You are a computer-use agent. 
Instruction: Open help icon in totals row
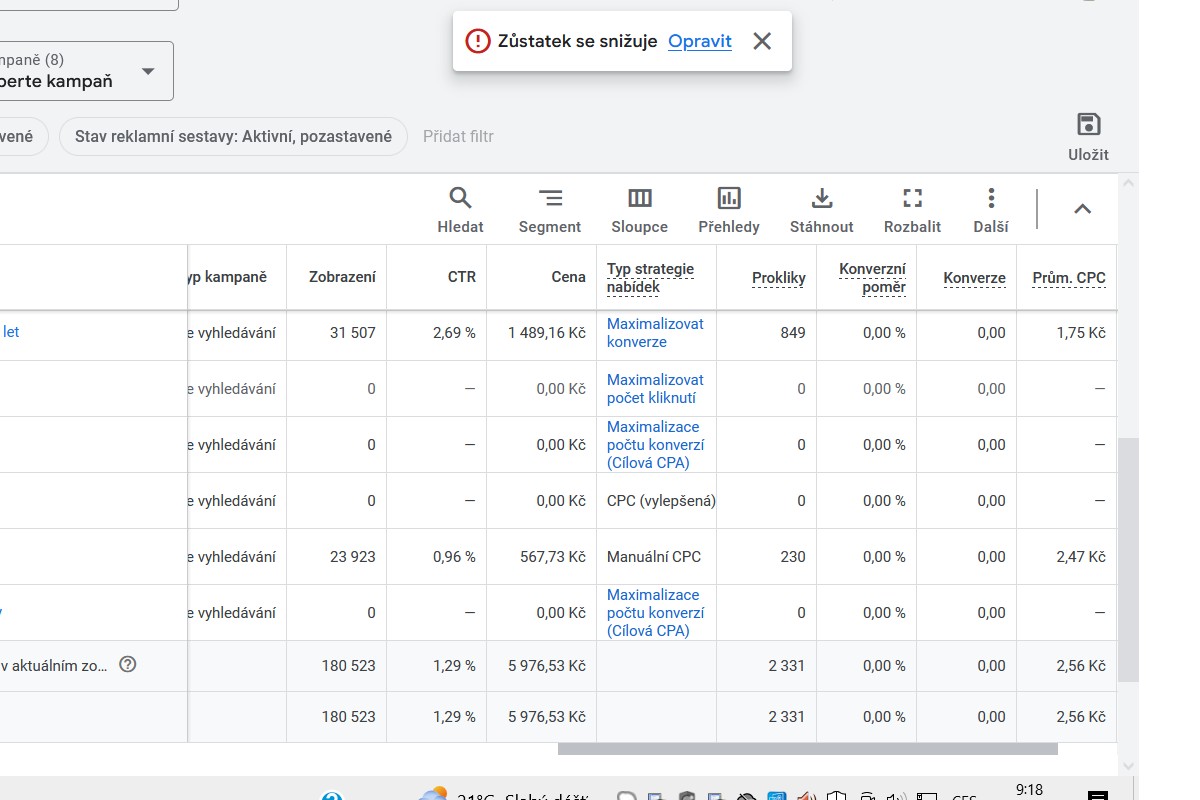pyautogui.click(x=127, y=664)
